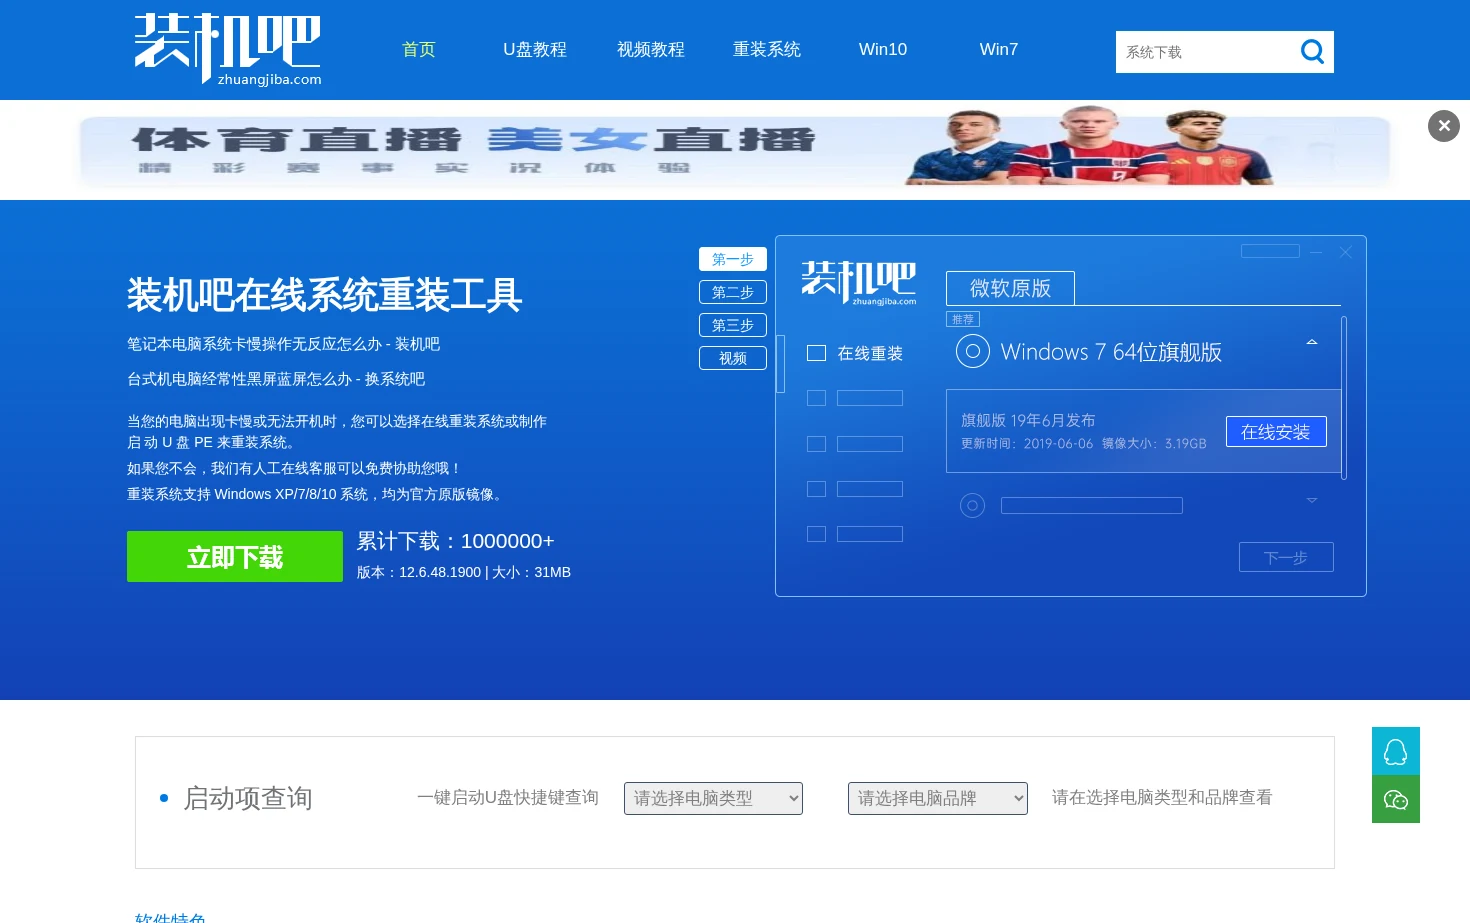Click the 装机吧 logo inside preview window

tap(859, 283)
